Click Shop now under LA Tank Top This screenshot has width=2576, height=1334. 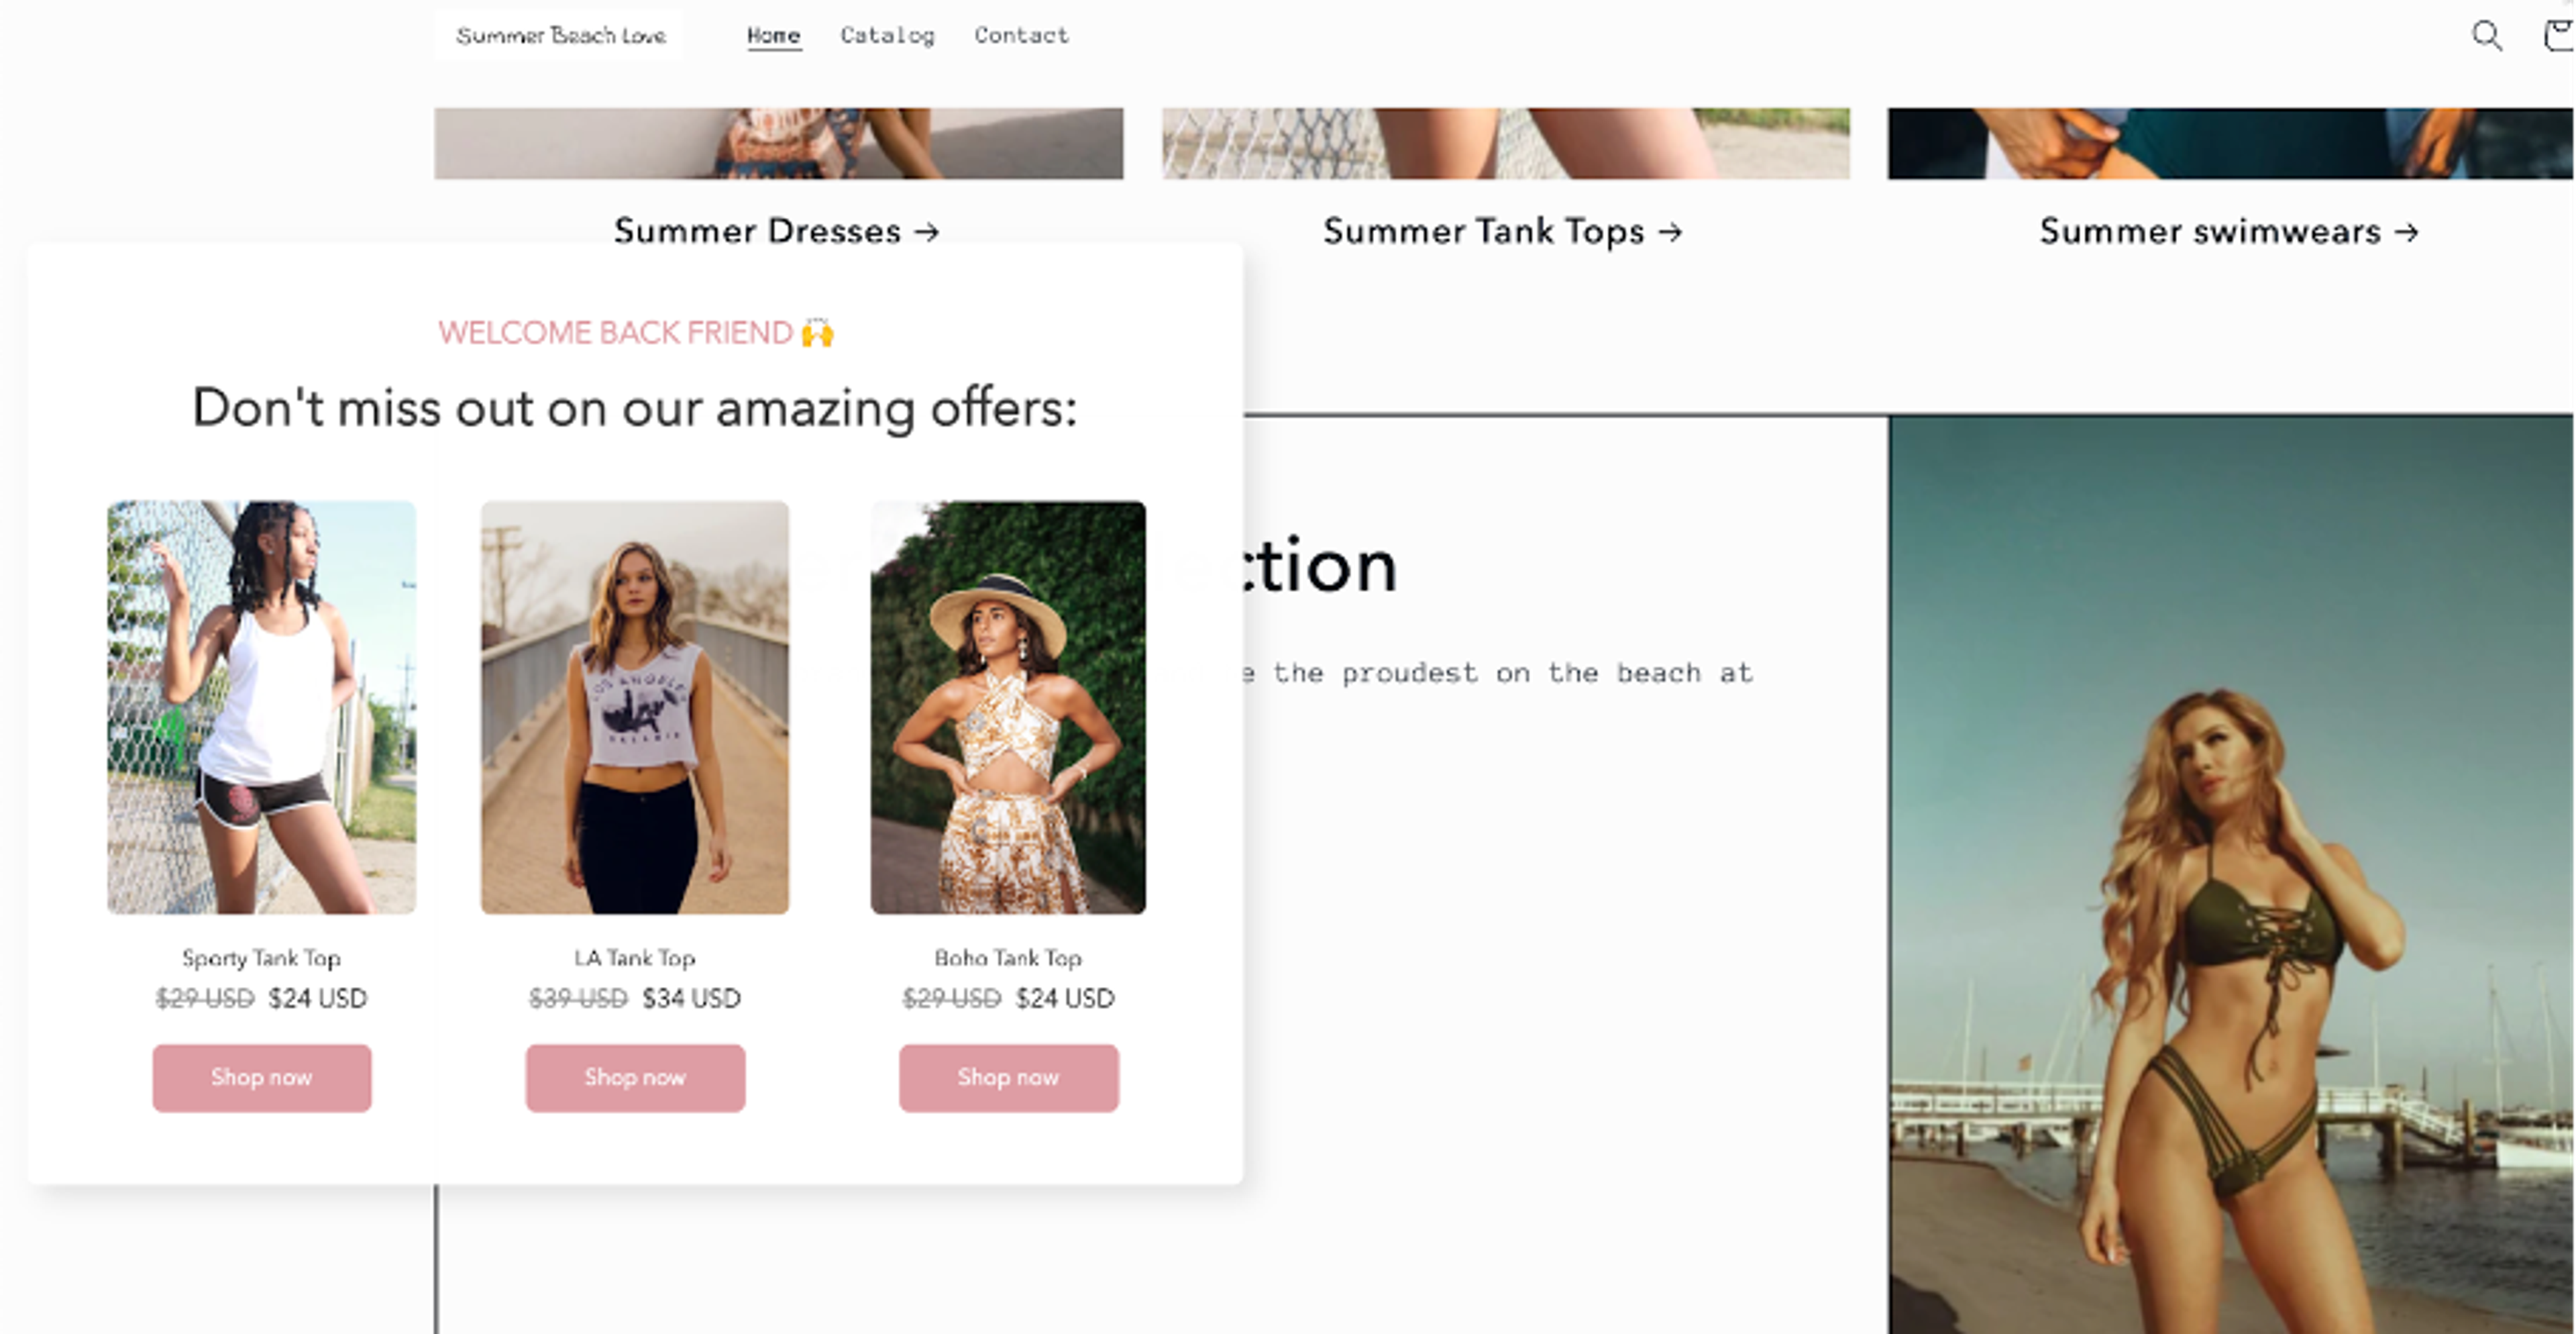tap(635, 1078)
